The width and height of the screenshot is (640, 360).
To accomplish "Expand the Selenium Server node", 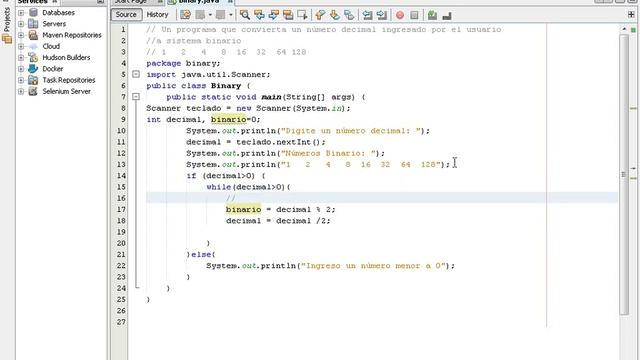I will [x=21, y=91].
